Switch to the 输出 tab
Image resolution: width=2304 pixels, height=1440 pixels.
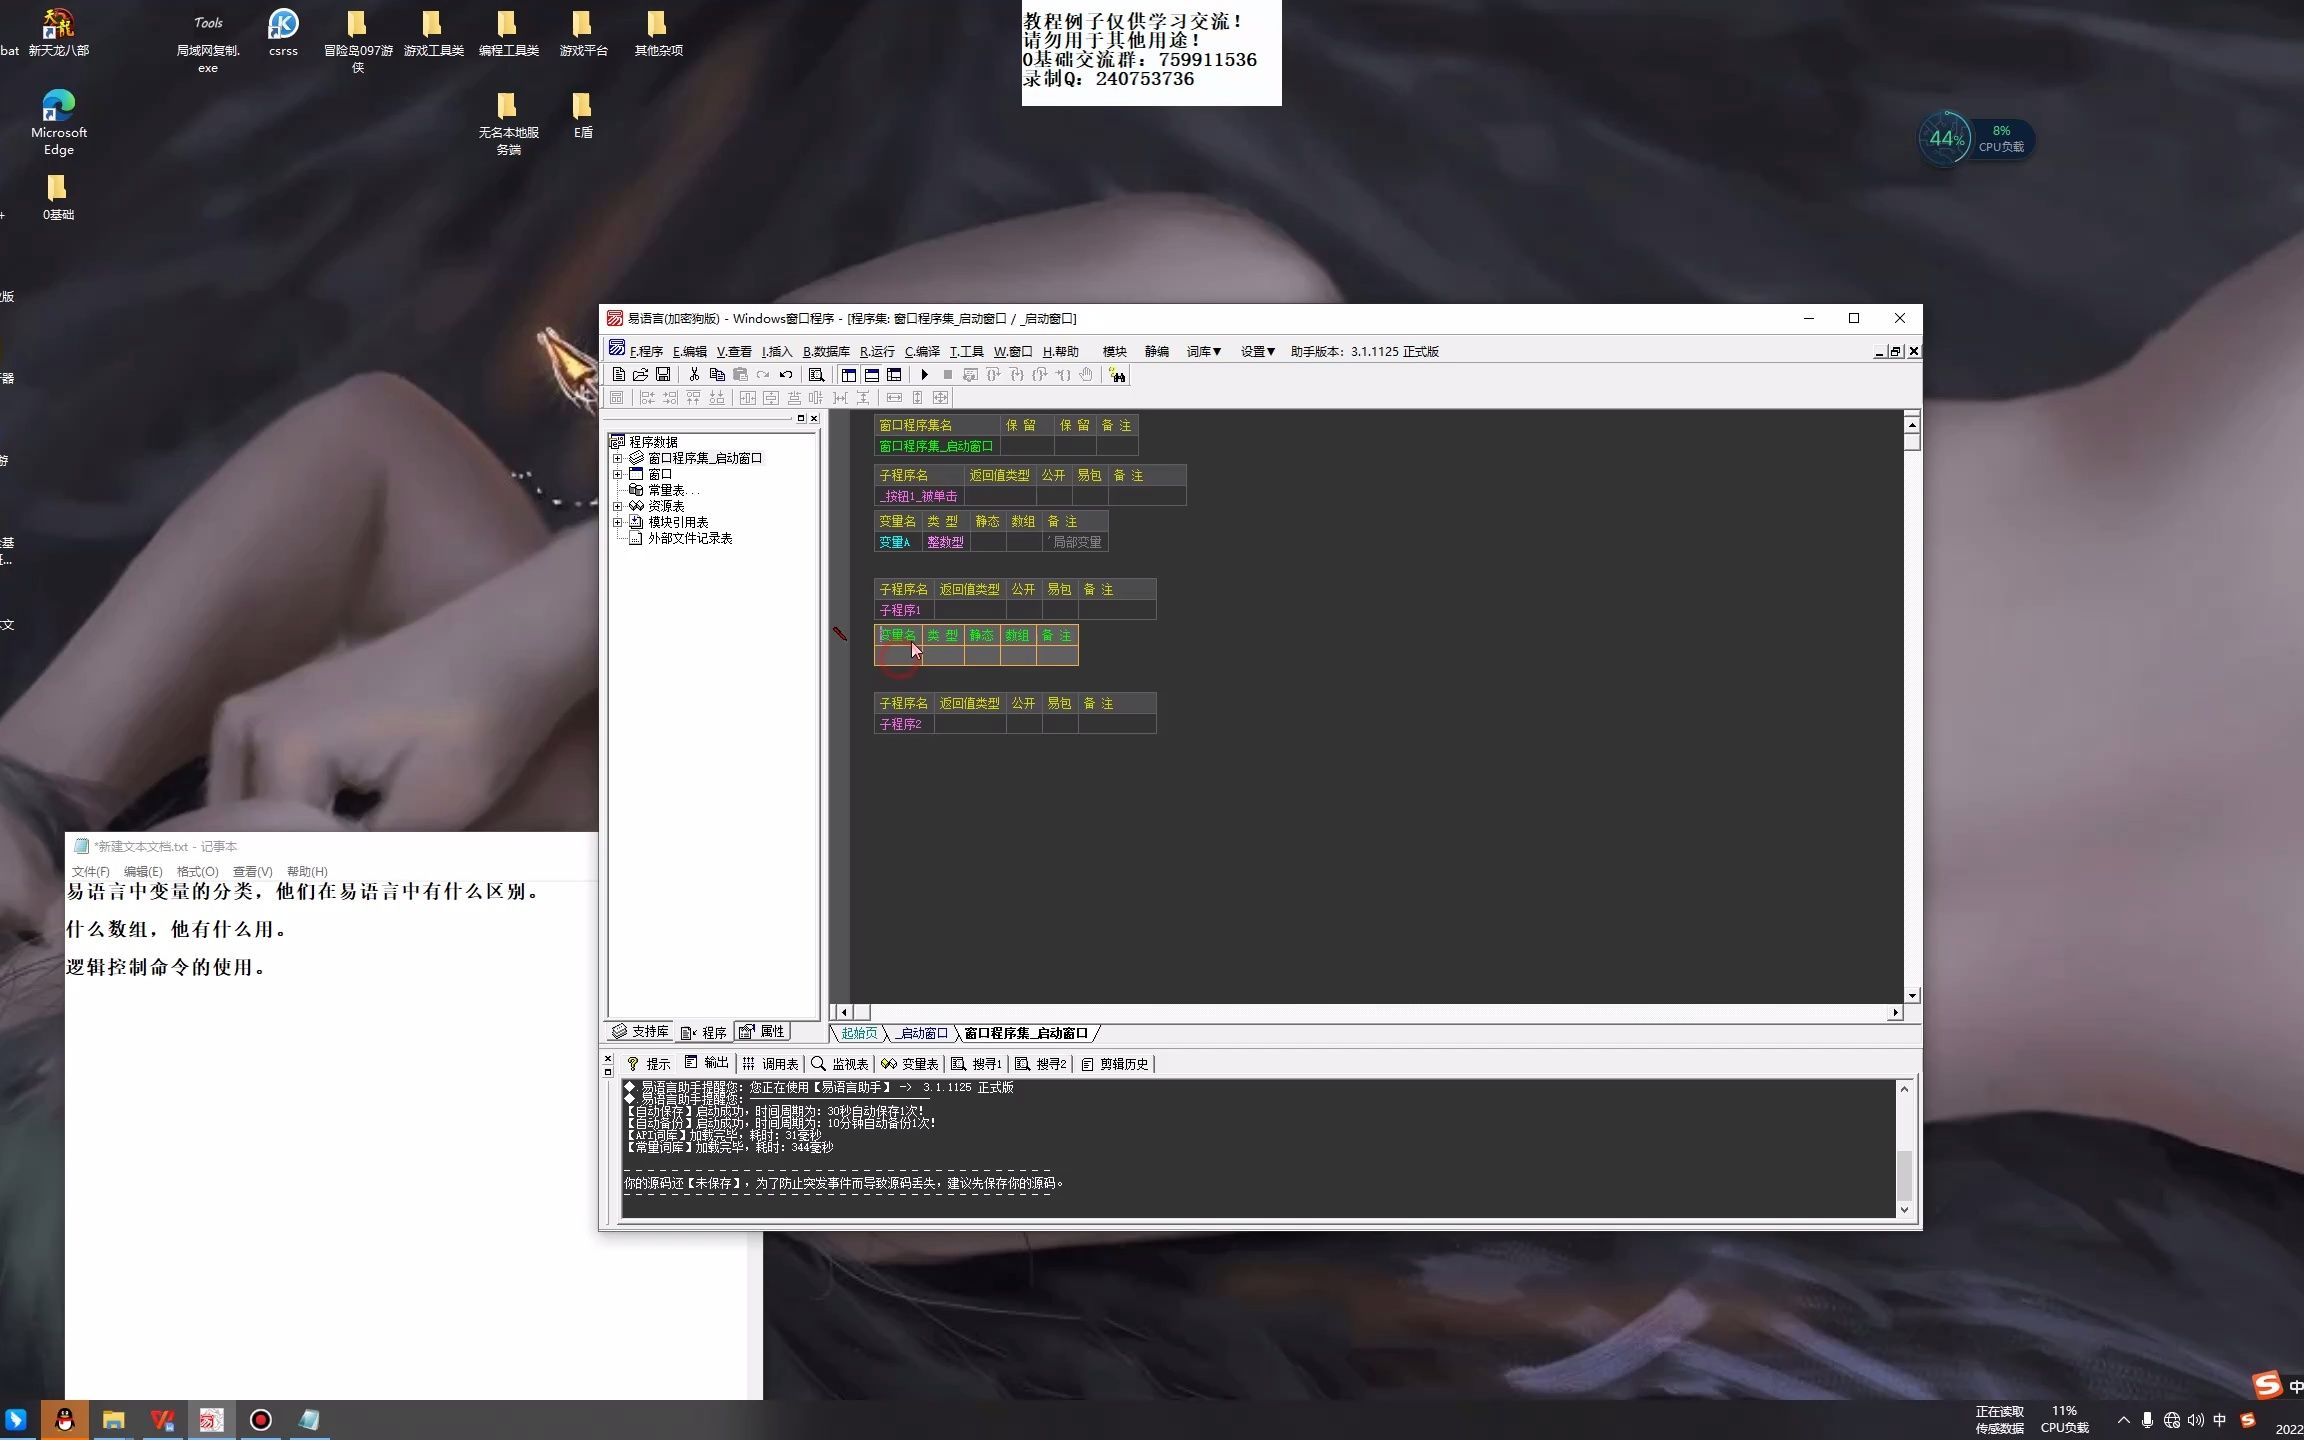point(707,1063)
